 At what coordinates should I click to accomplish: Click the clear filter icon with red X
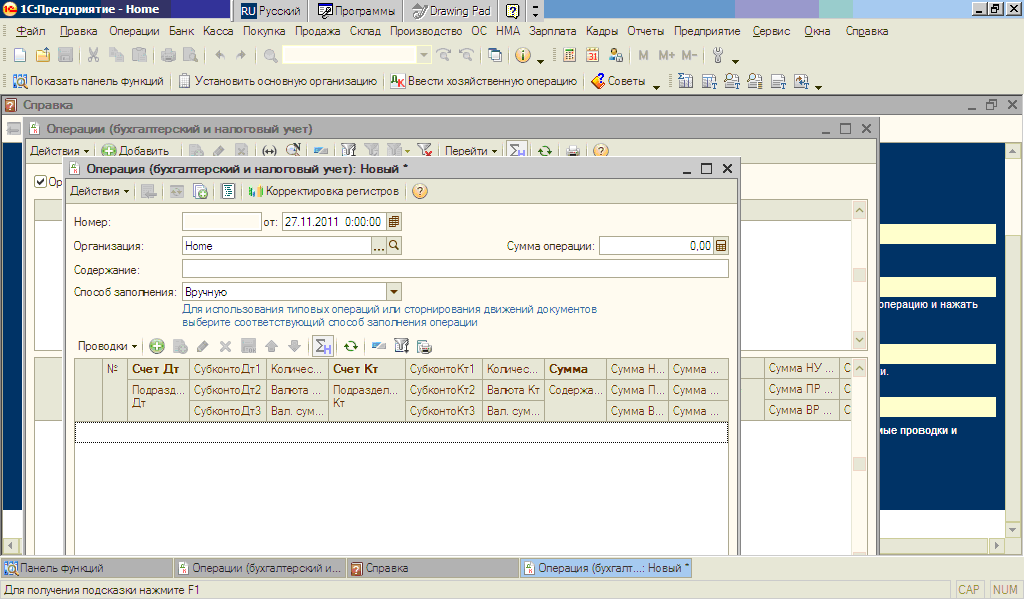click(x=424, y=151)
